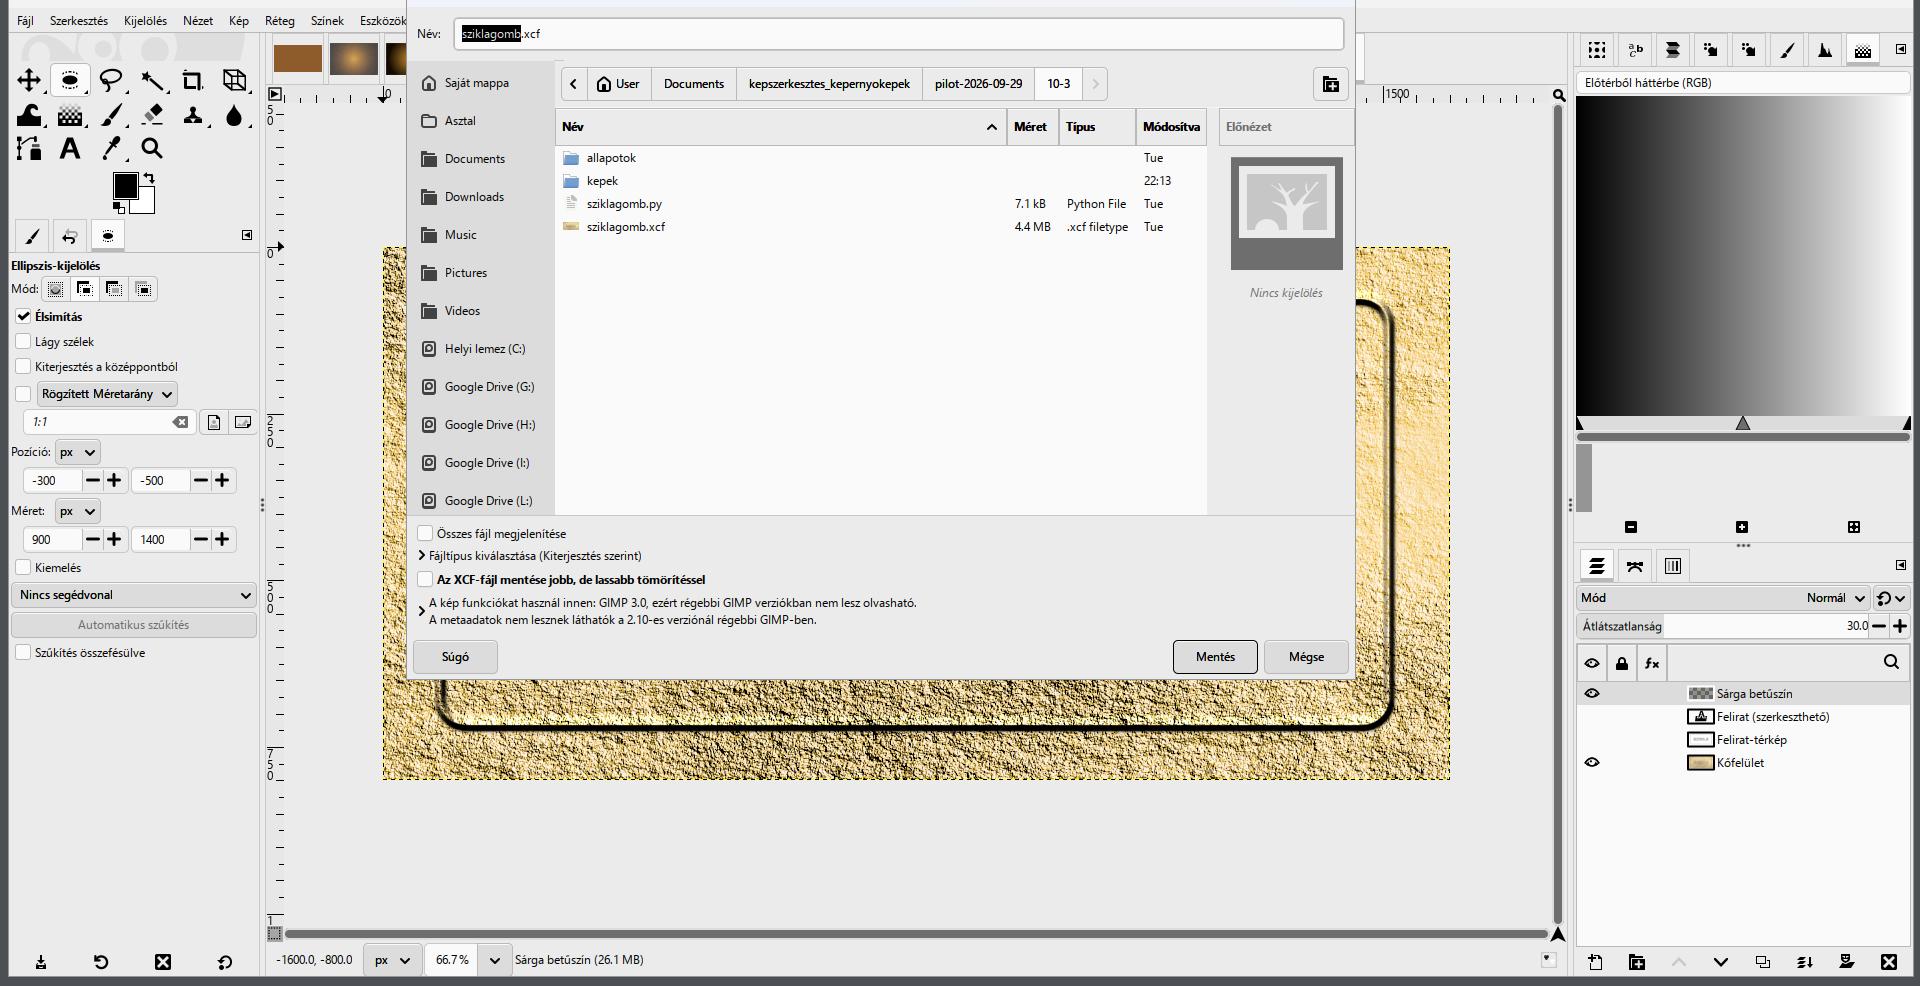
Task: Go to Documents in path bar
Action: tap(694, 84)
